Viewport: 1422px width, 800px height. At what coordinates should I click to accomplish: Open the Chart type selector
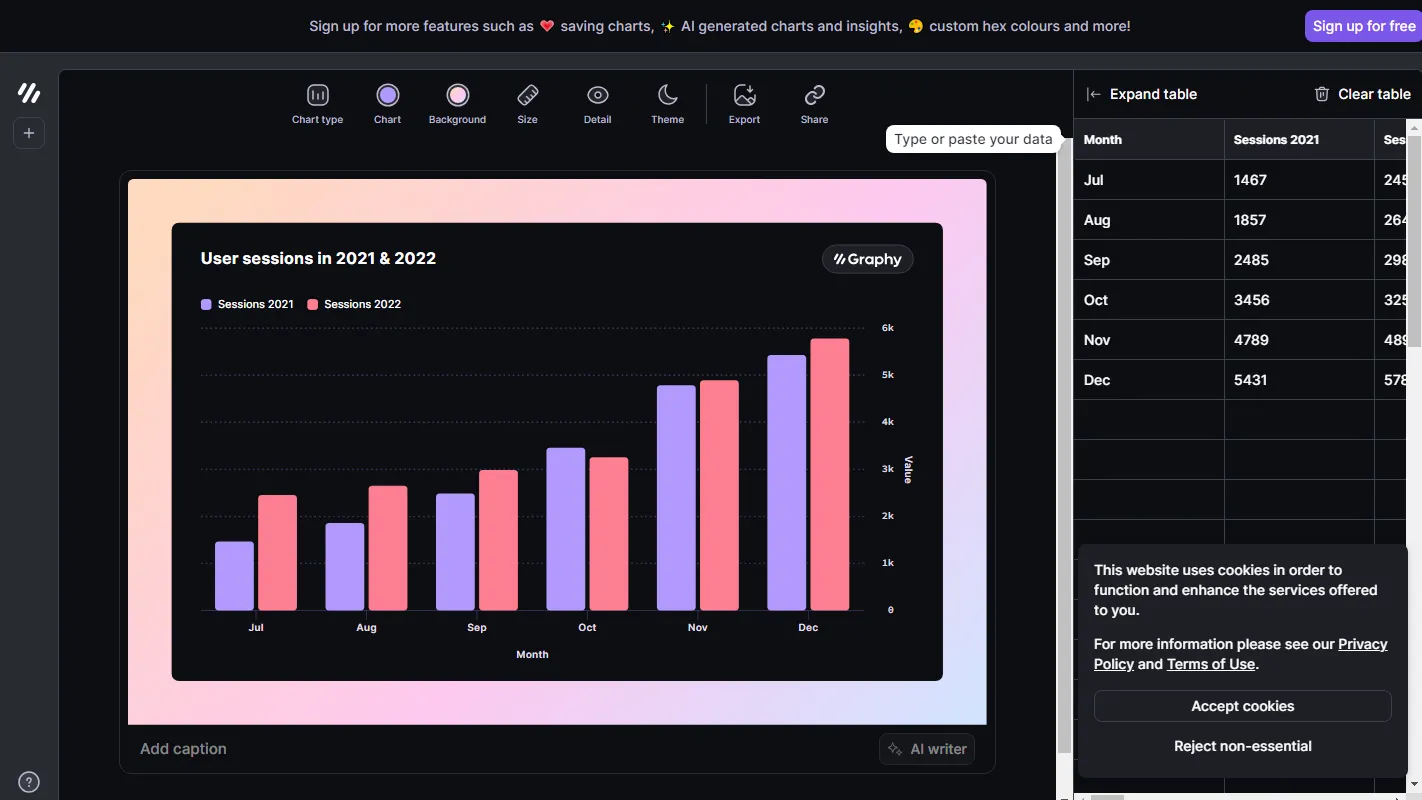click(x=317, y=96)
